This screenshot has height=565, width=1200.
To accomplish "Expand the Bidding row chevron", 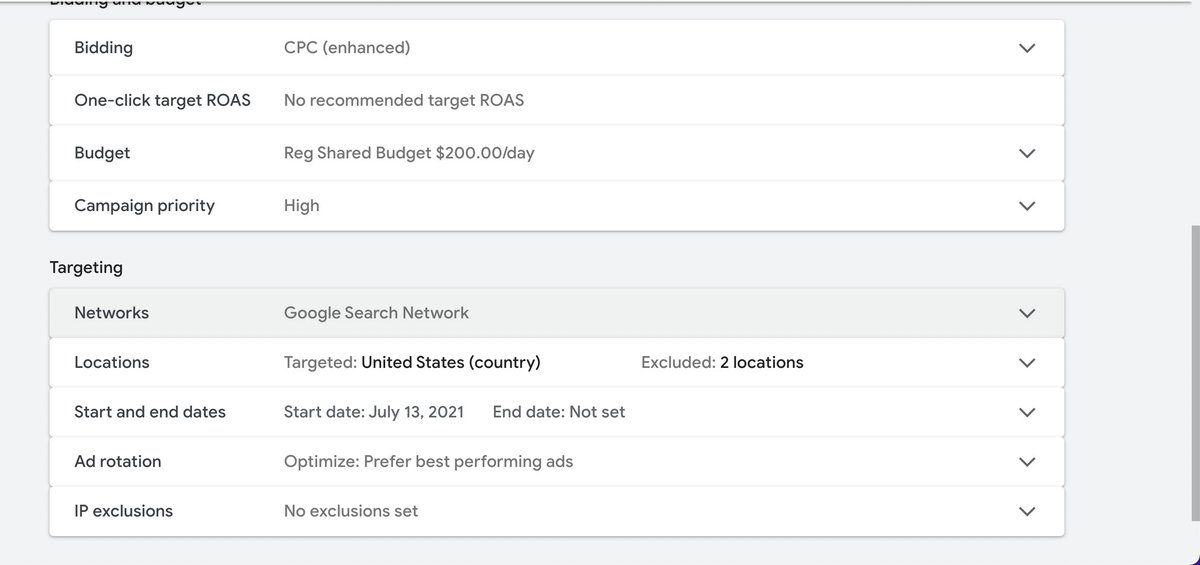I will [1026, 48].
